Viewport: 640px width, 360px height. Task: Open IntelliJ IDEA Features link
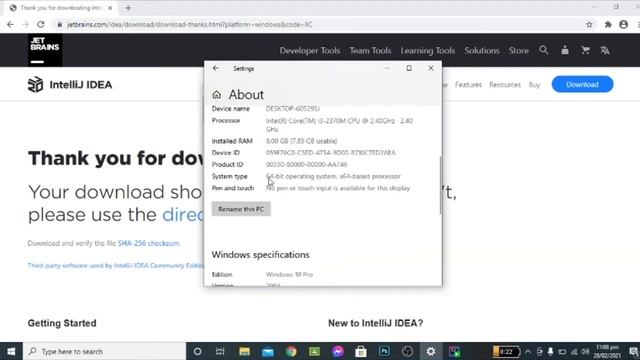point(468,84)
